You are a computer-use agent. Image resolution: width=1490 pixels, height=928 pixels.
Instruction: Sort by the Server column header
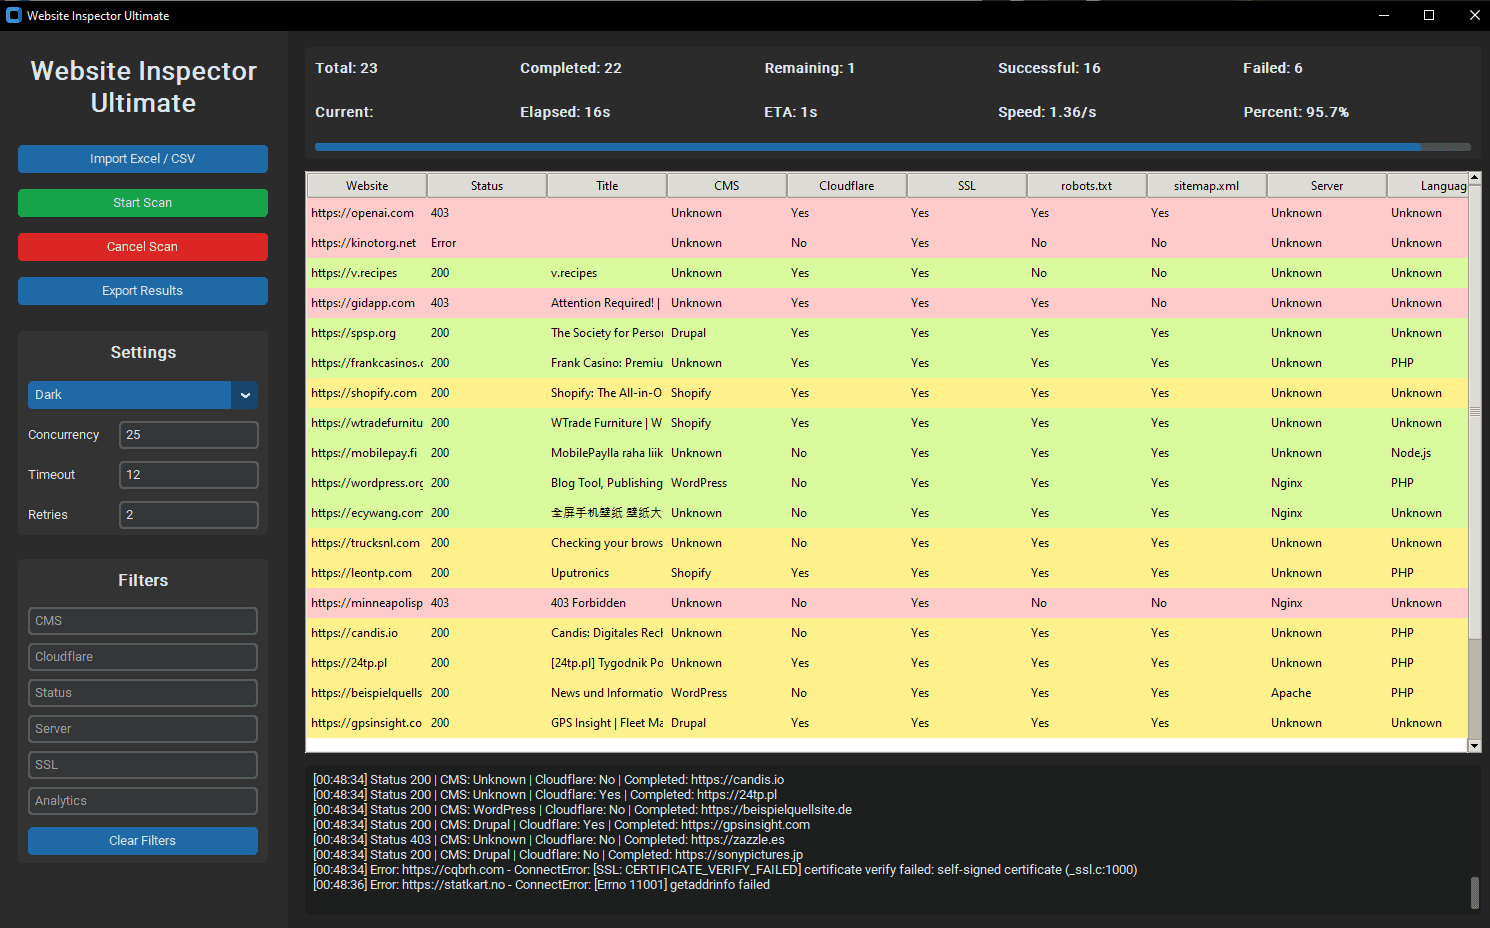[x=1327, y=186]
